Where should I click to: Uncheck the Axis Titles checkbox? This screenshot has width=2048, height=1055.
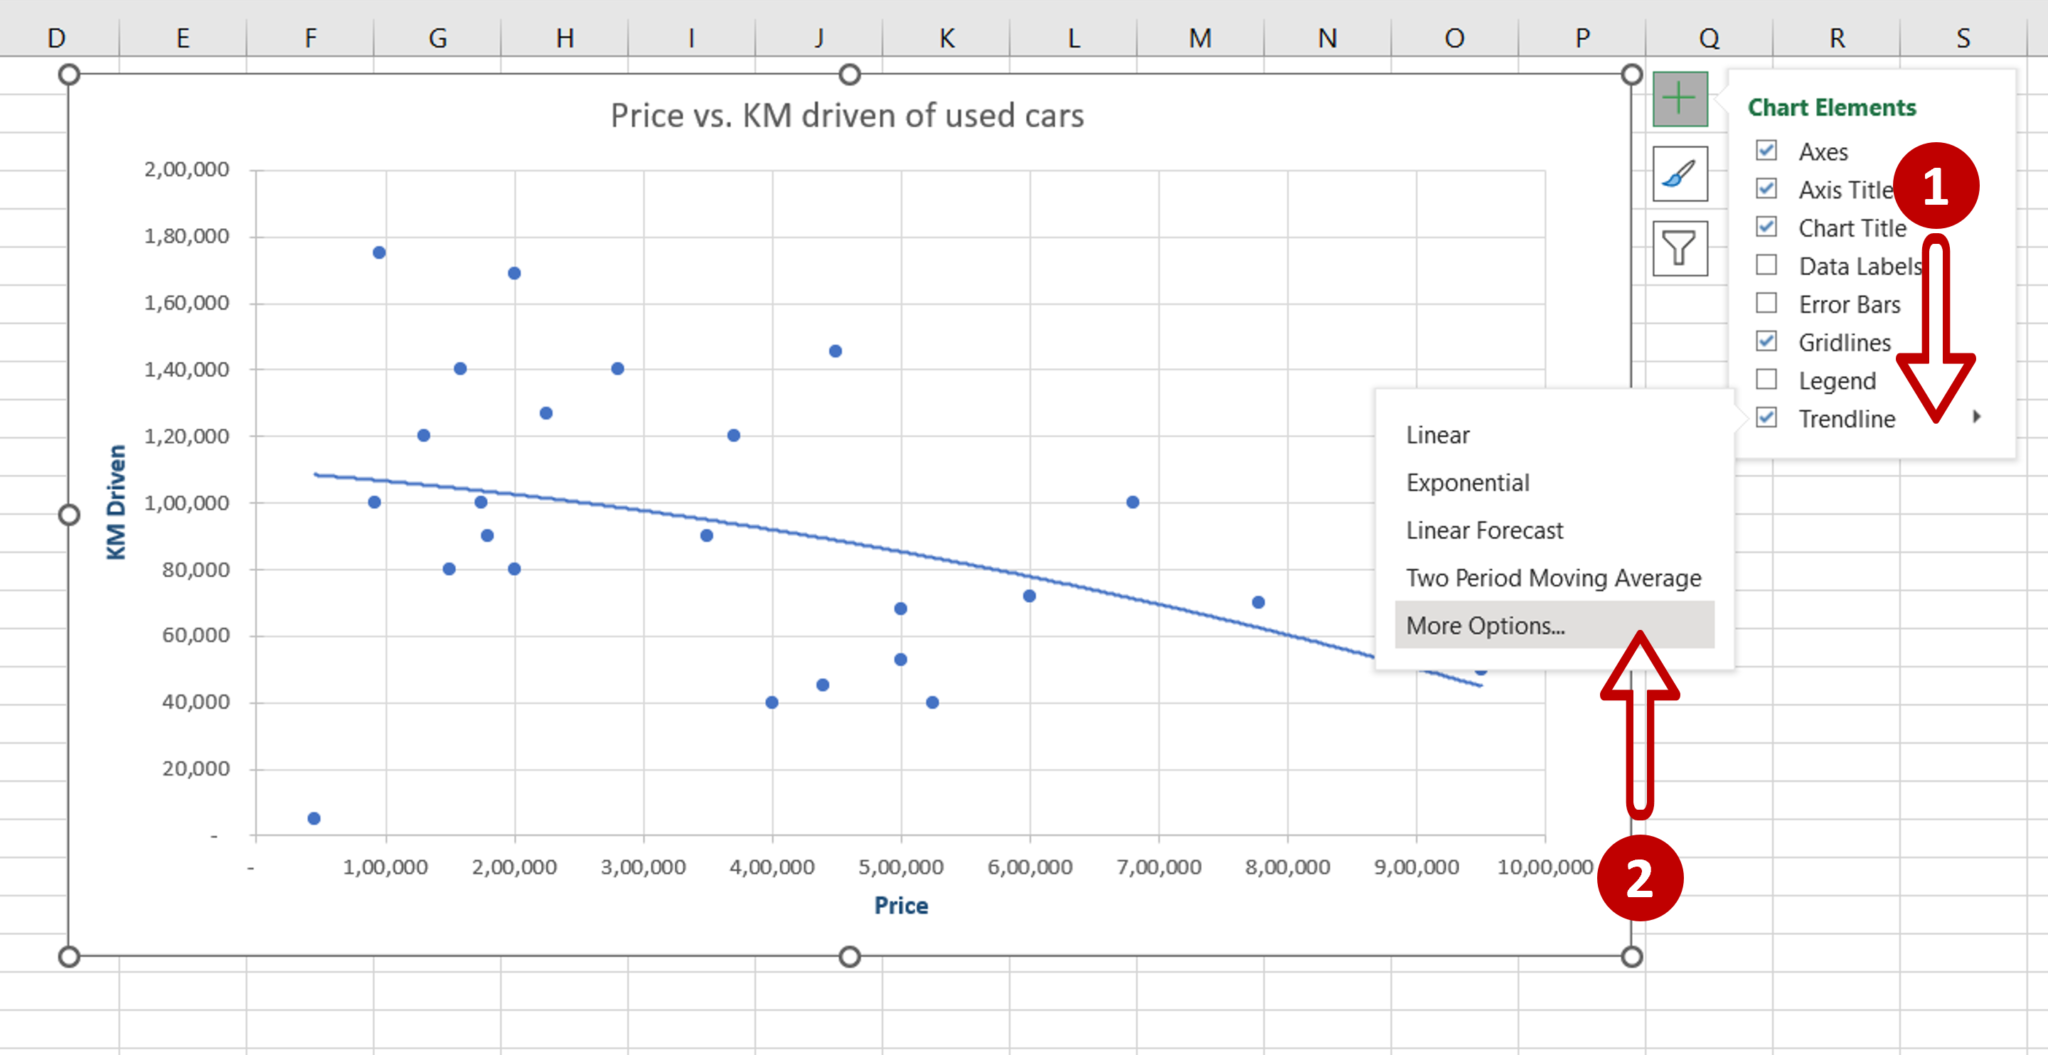(x=1765, y=189)
